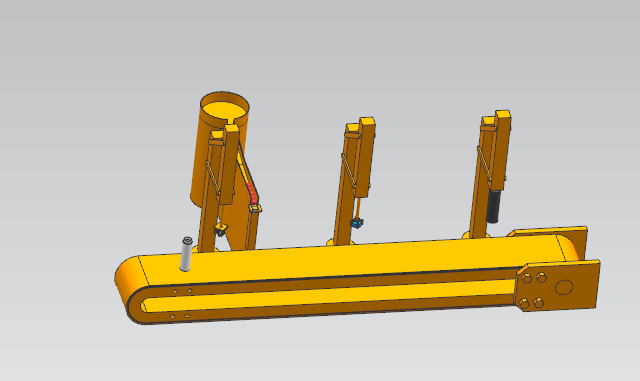Select the red capsules in the chute

click(252, 193)
